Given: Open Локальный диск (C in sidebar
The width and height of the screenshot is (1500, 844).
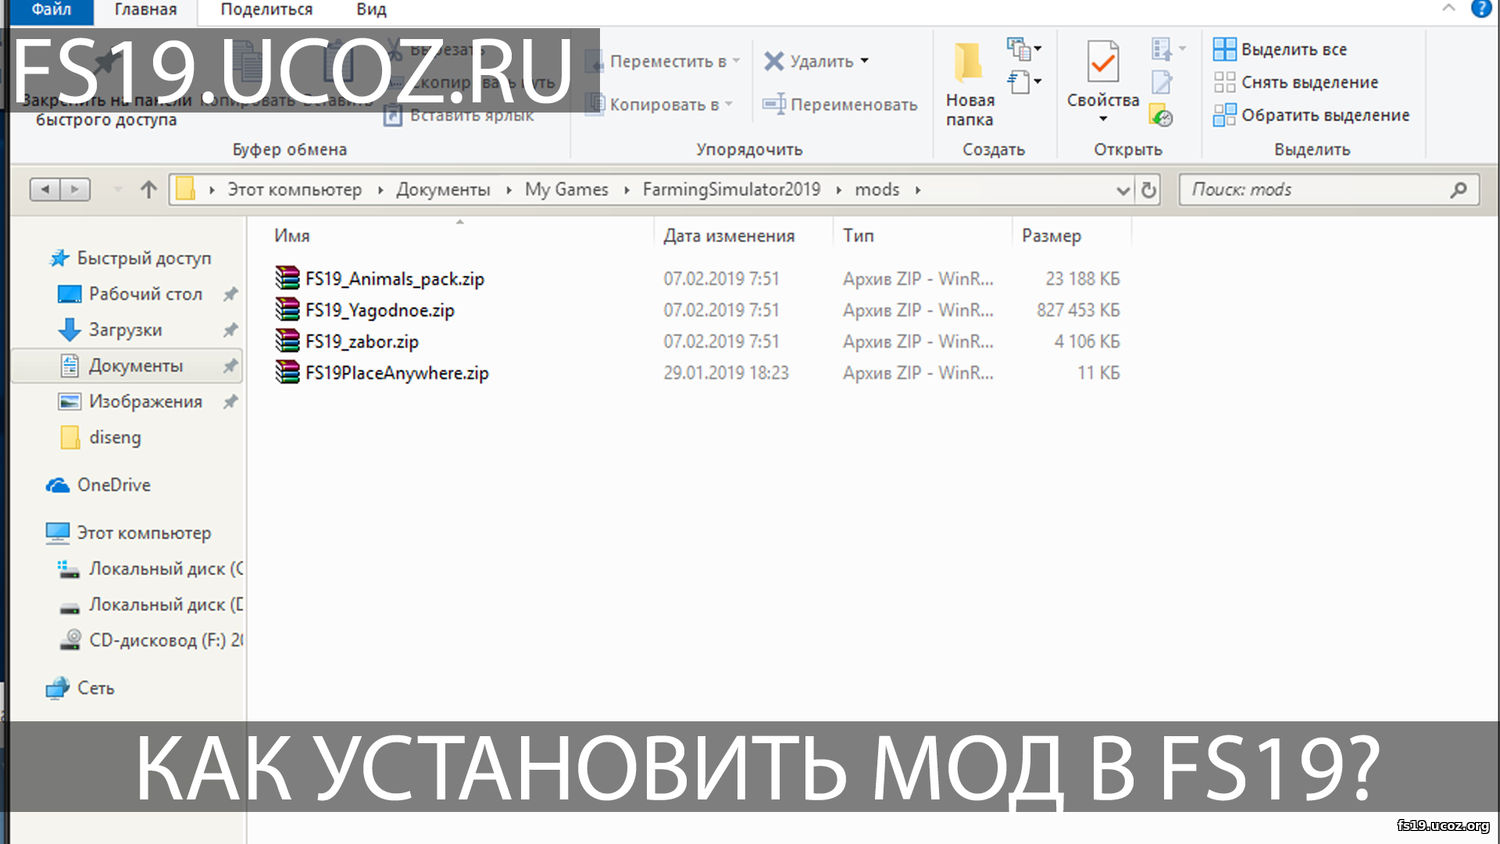Looking at the screenshot, I should (150, 569).
